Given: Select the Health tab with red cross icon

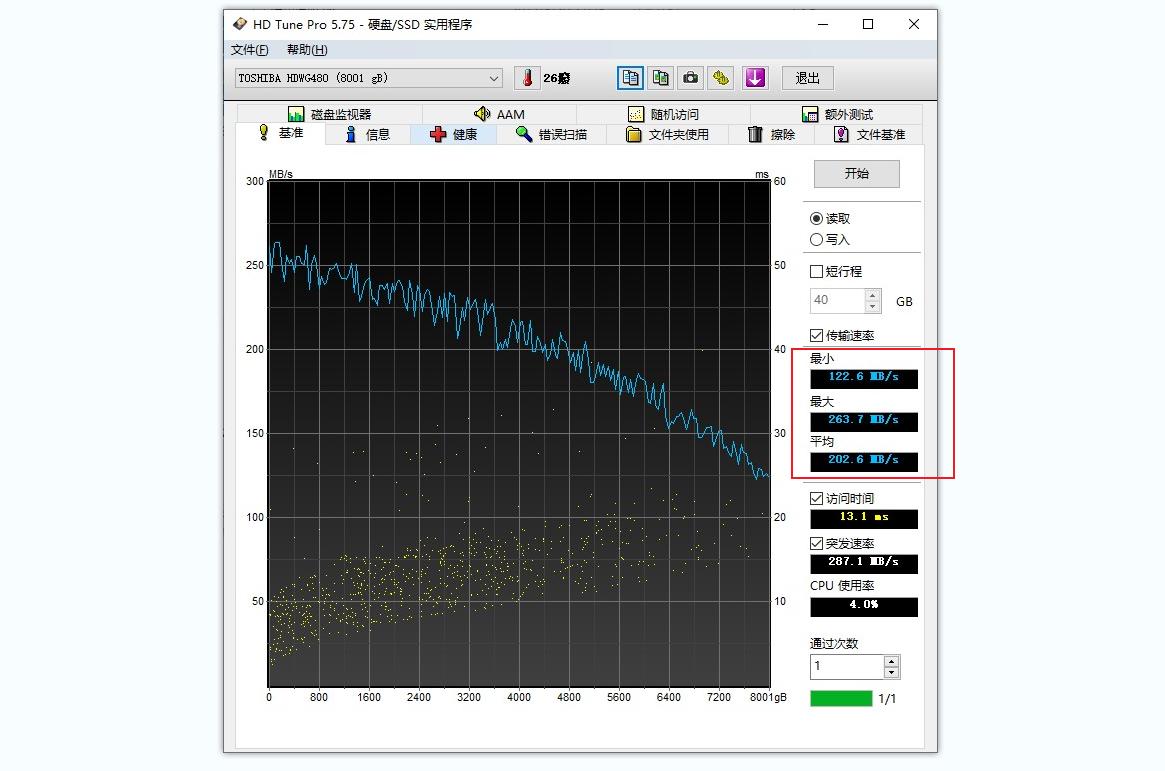Looking at the screenshot, I should click(x=454, y=134).
